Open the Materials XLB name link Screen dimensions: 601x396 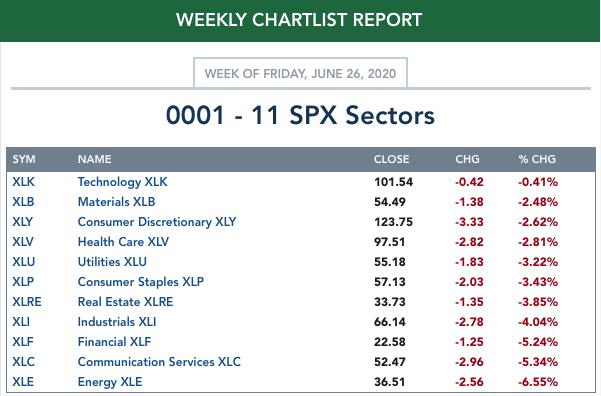click(116, 202)
